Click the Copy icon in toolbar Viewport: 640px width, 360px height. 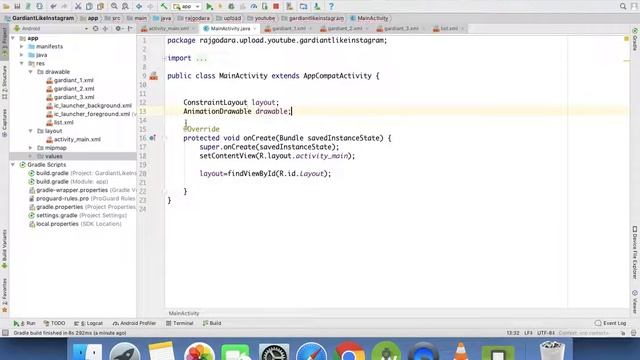[89, 7]
